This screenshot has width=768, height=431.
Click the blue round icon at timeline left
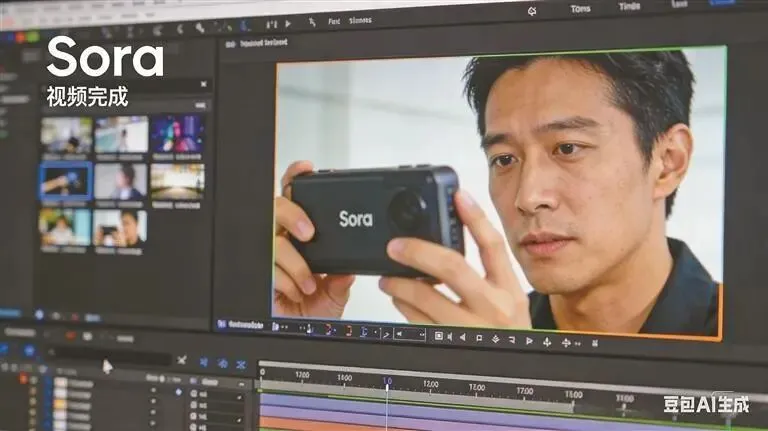coord(29,350)
